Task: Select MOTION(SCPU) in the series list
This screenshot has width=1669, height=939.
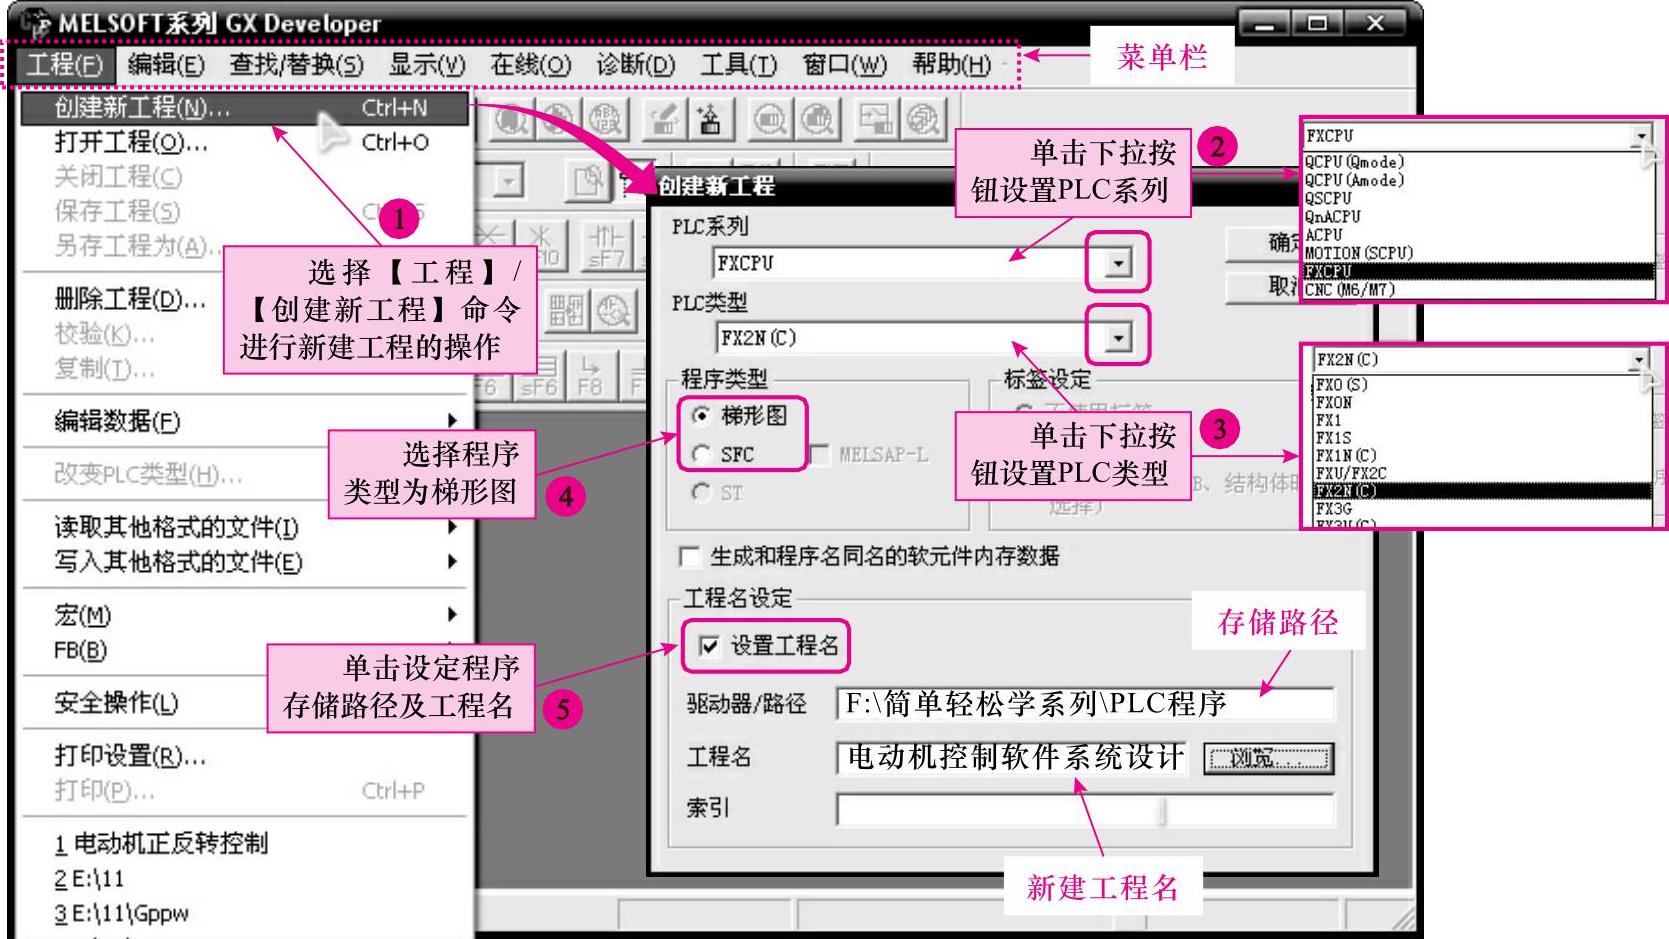Action: (1478, 253)
